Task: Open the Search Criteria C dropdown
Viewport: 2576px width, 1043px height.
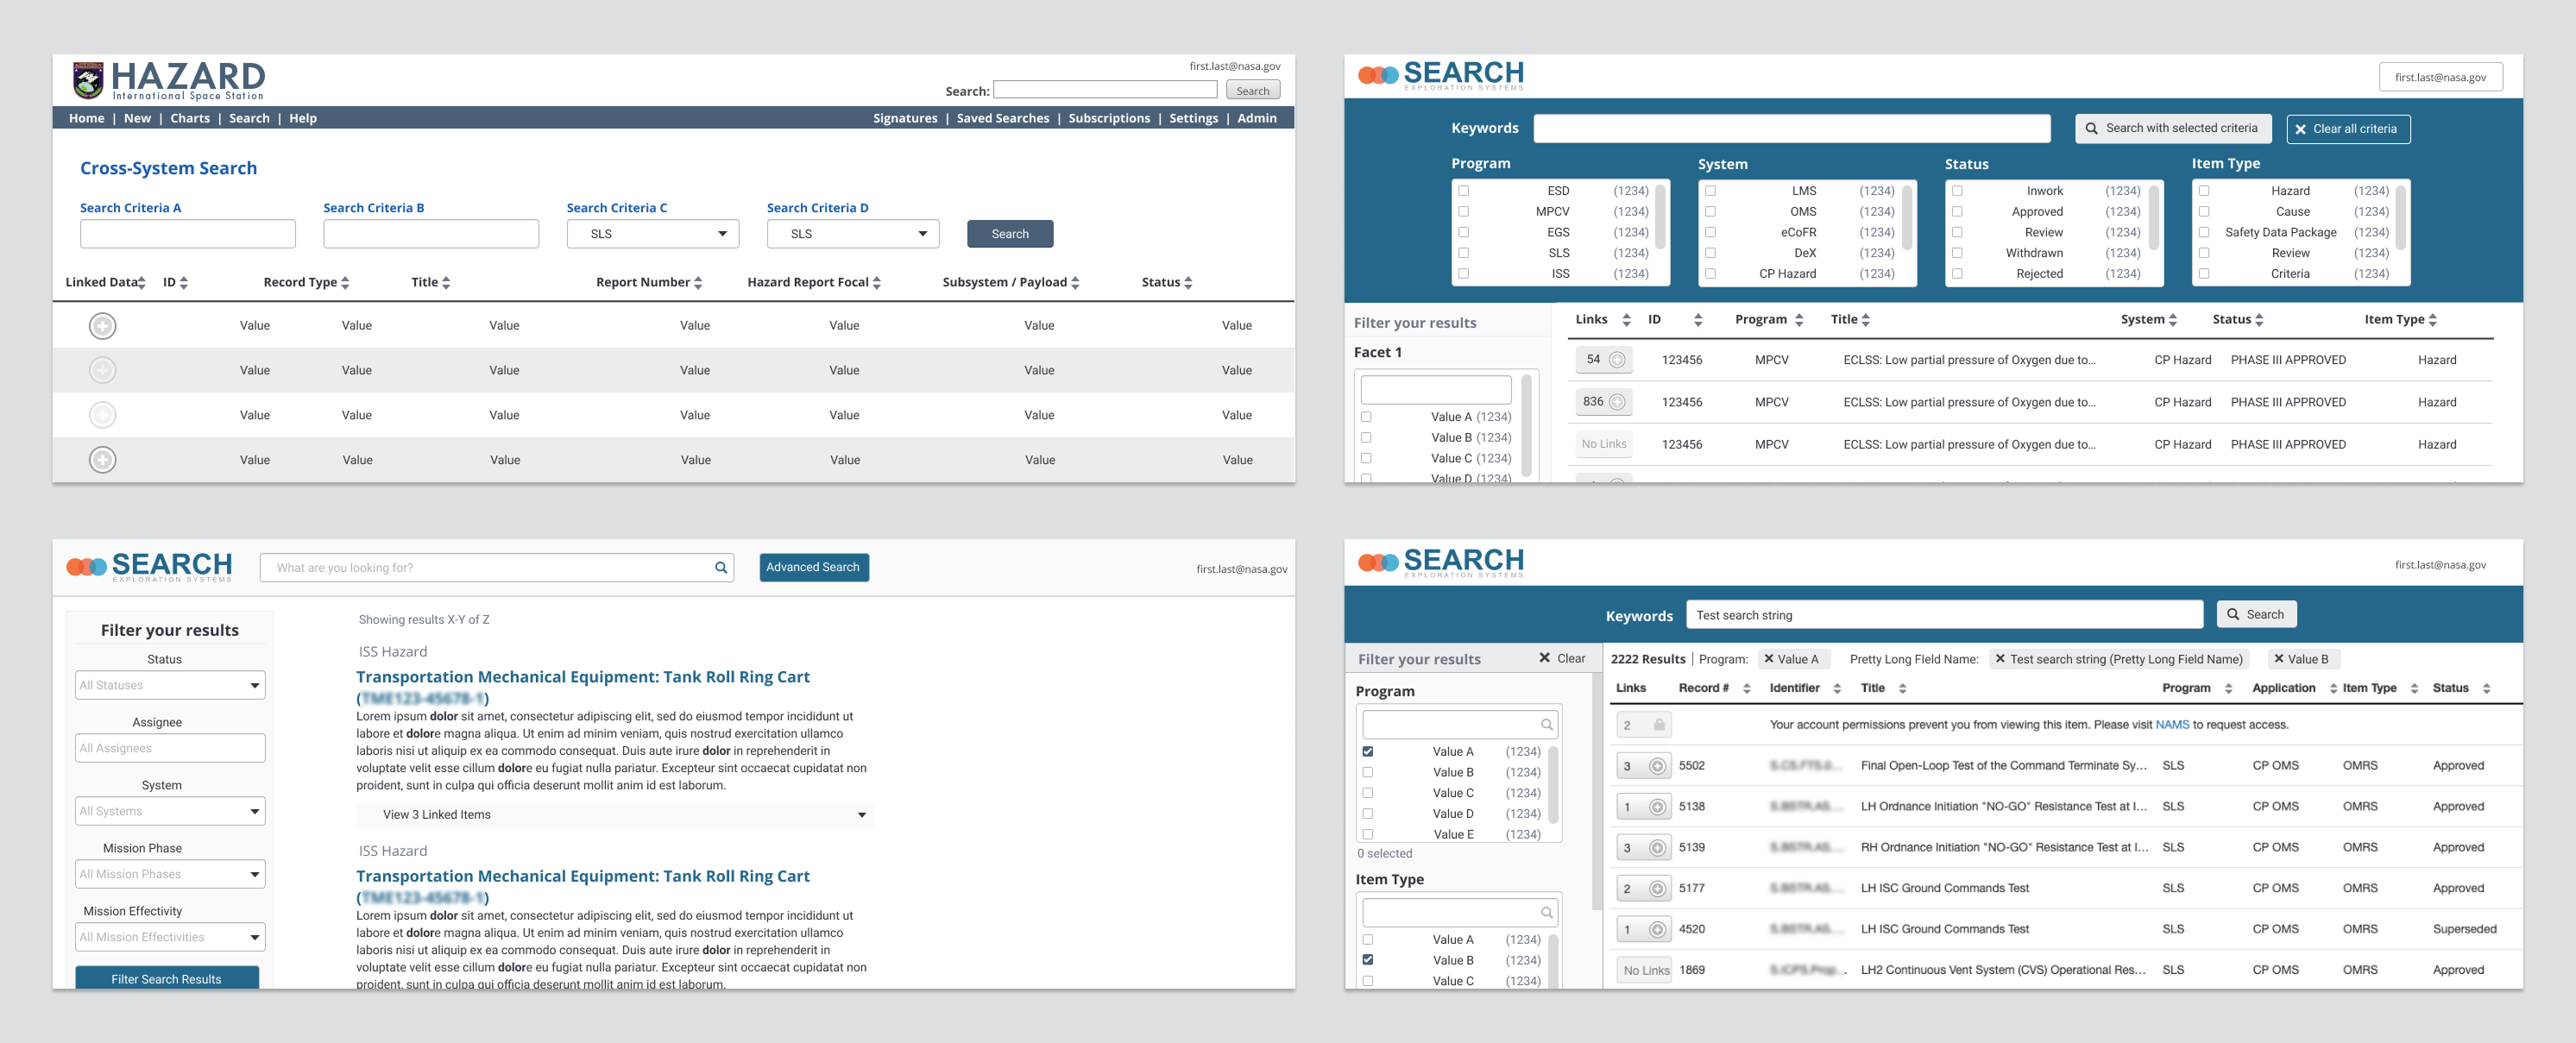Action: [652, 234]
